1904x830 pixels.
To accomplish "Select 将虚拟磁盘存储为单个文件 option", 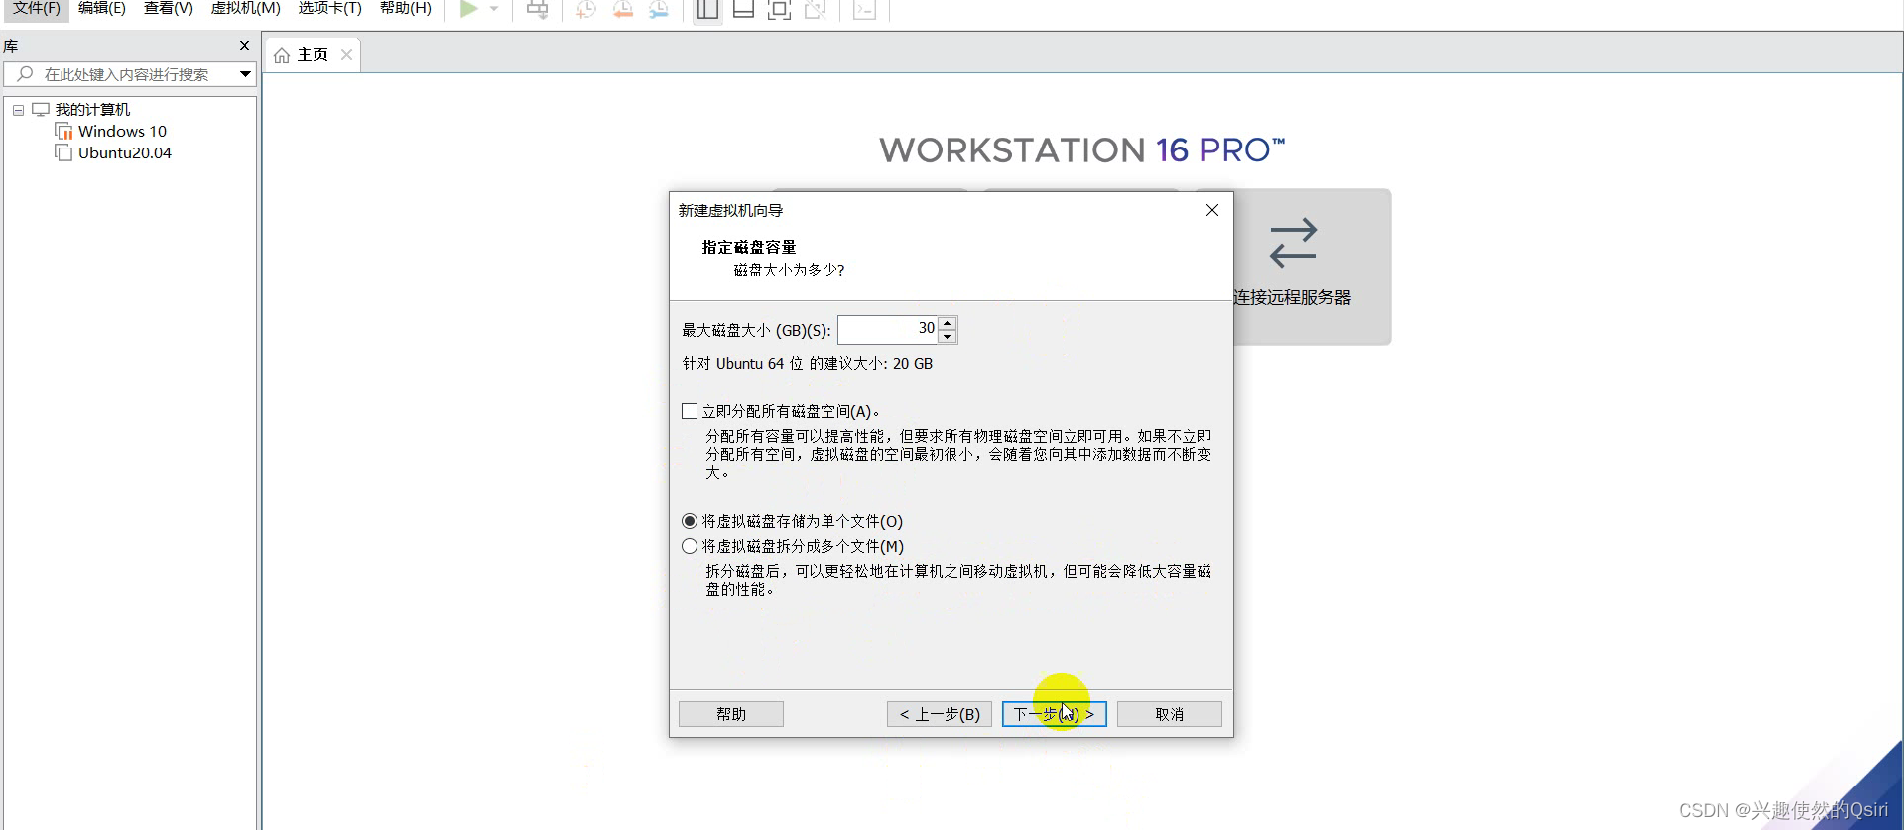I will click(690, 521).
